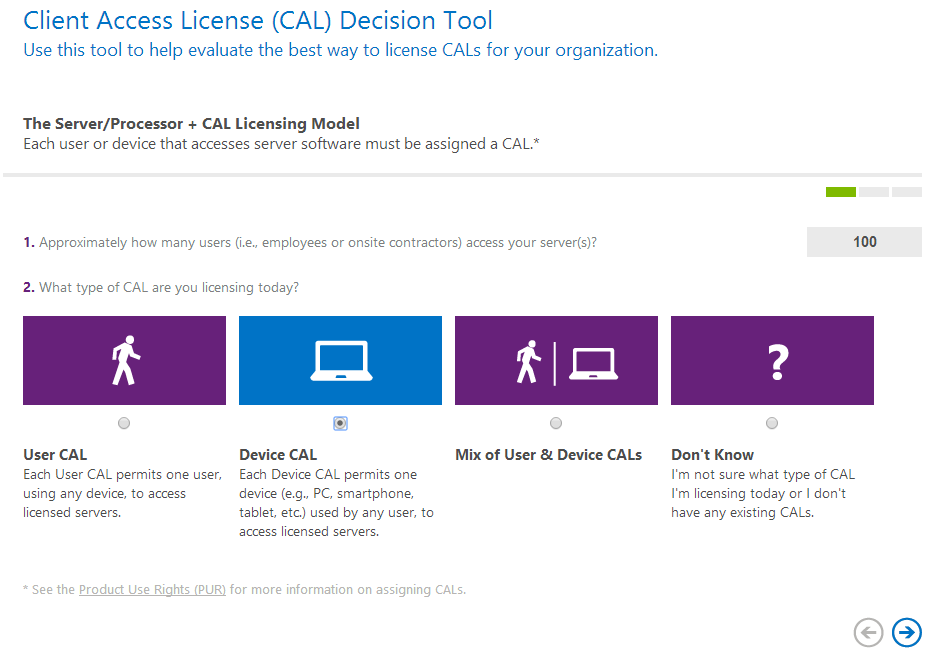Click the third progress step indicator
Screen dimensions: 927x651
906,192
